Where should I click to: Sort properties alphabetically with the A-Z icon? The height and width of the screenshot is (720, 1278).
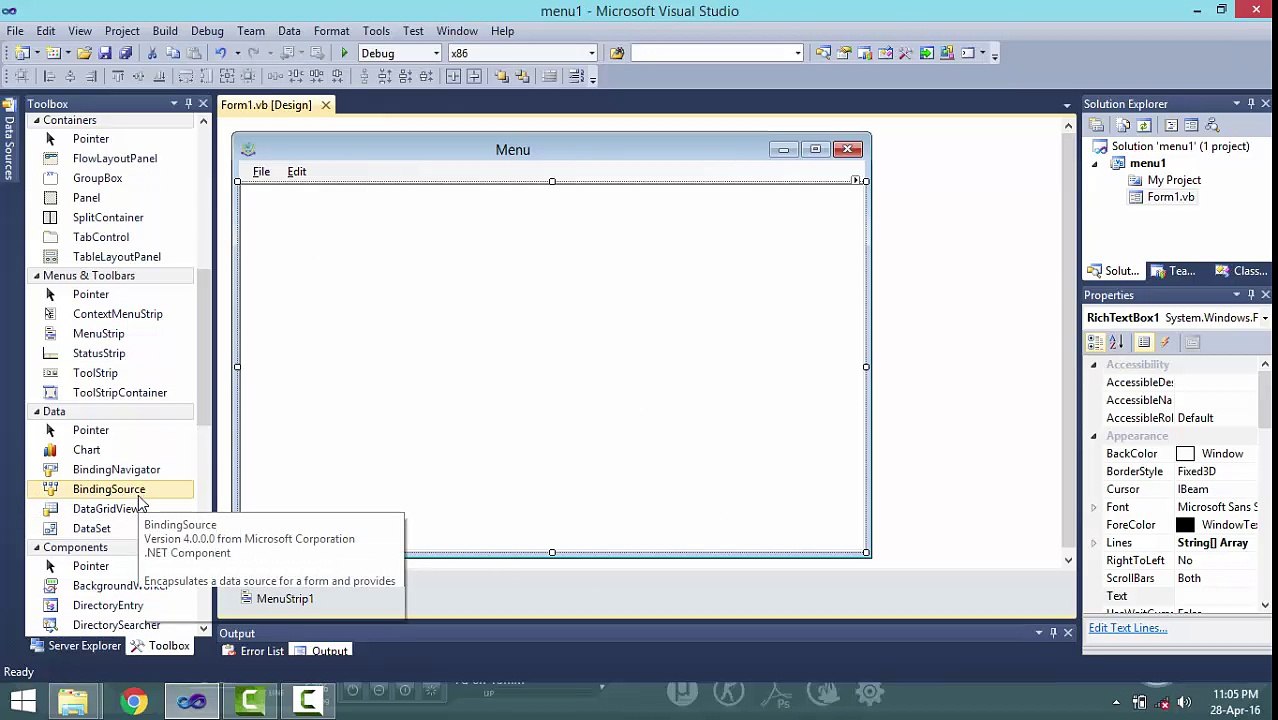[1116, 342]
